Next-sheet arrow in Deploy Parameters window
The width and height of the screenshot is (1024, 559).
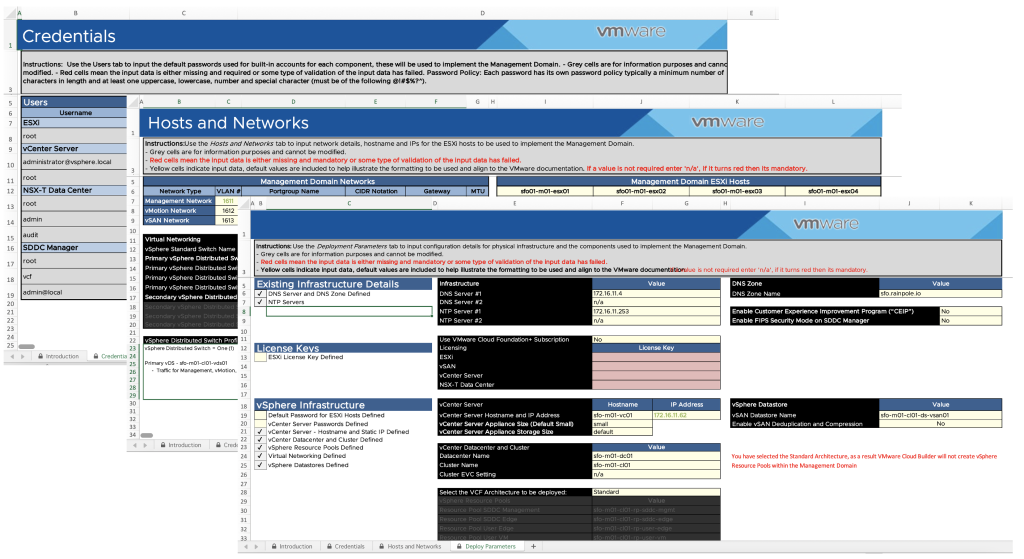257,547
